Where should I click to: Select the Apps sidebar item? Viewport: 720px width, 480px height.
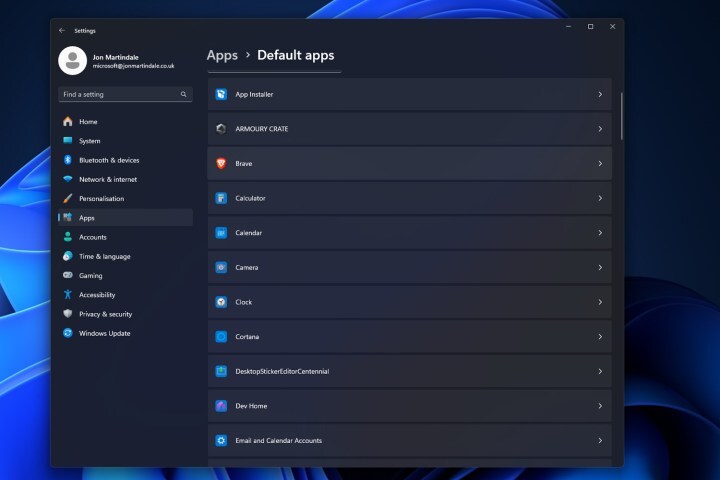[125, 218]
